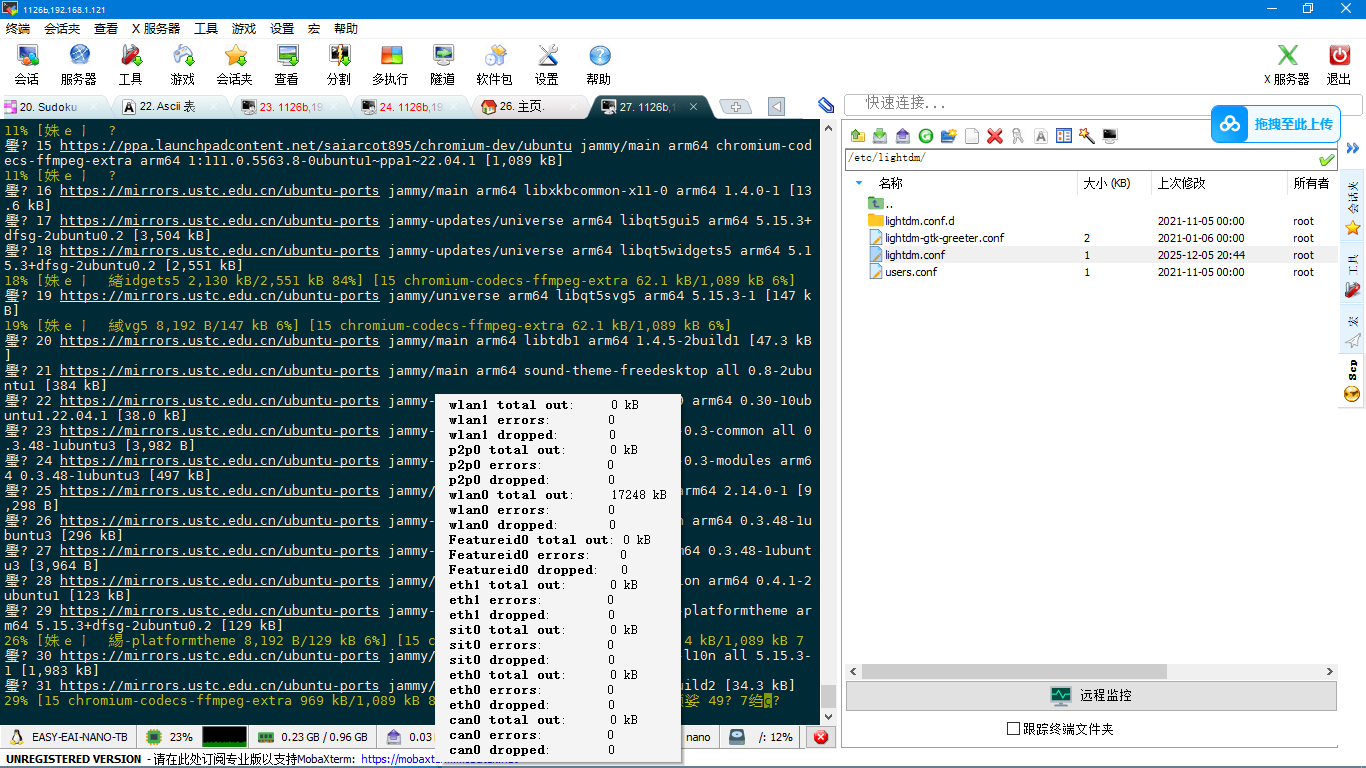Click SFTP new folder icon
The width and height of the screenshot is (1366, 768).
(949, 136)
